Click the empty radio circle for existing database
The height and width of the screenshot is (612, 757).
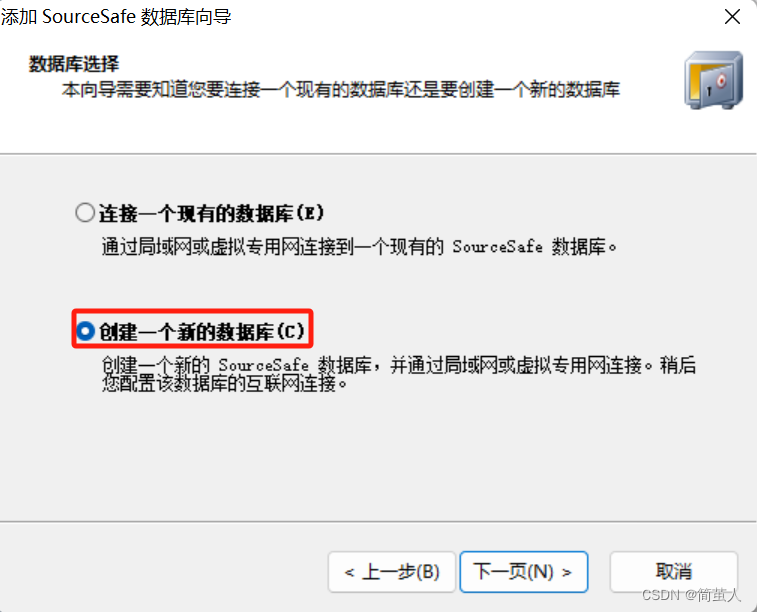coord(85,212)
